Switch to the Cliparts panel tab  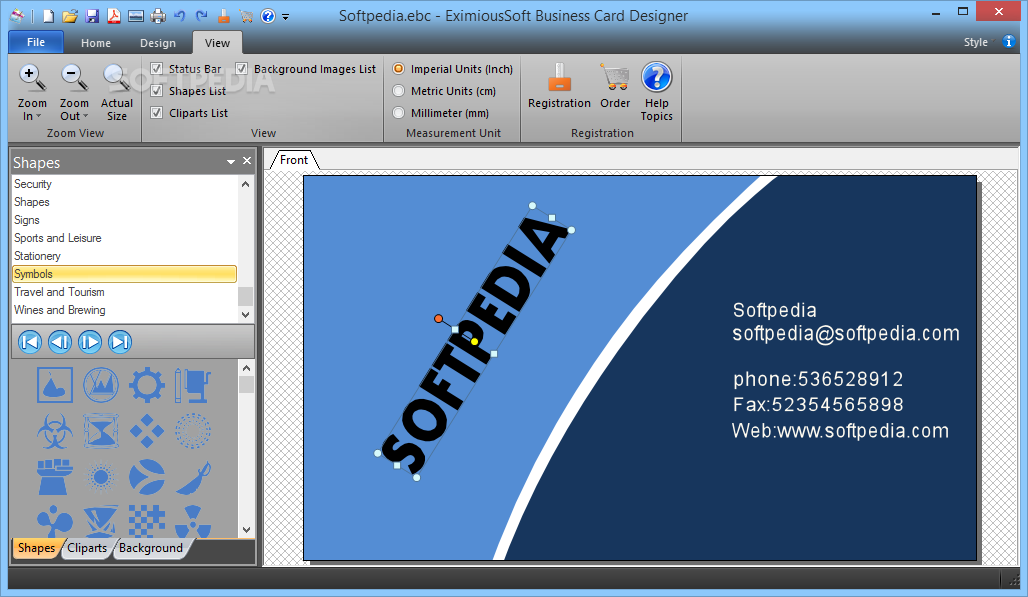click(87, 548)
